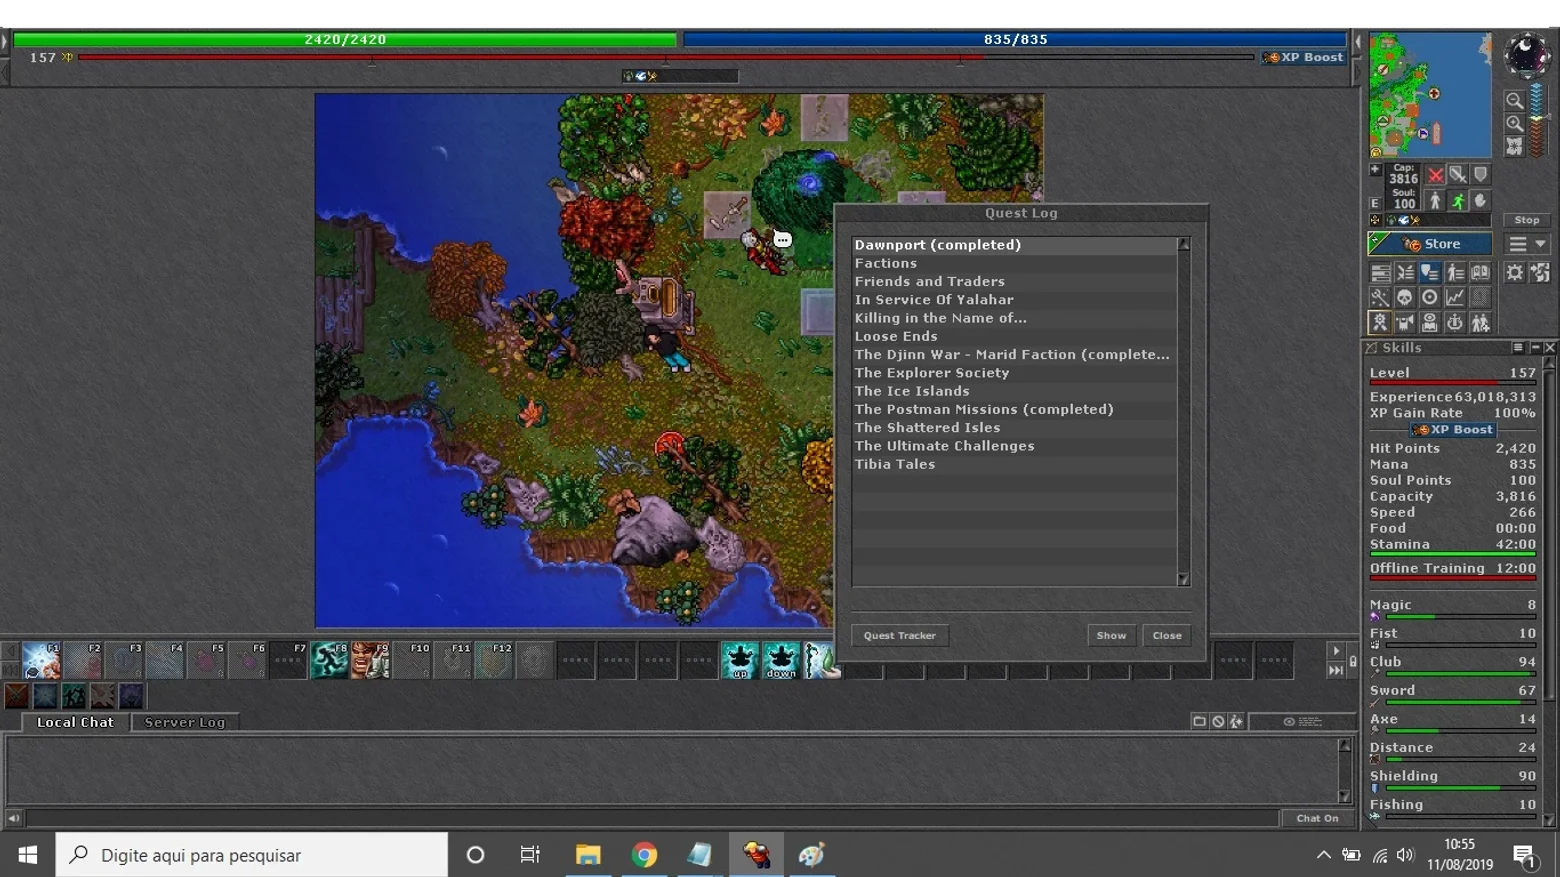Screen dimensions: 1560x877
Task: Use the F8 running-figure haste spell
Action: pos(329,660)
